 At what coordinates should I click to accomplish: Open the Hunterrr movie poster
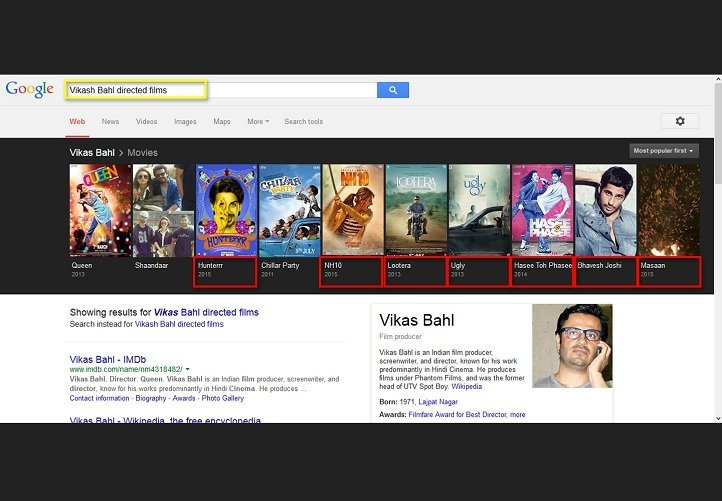click(227, 210)
